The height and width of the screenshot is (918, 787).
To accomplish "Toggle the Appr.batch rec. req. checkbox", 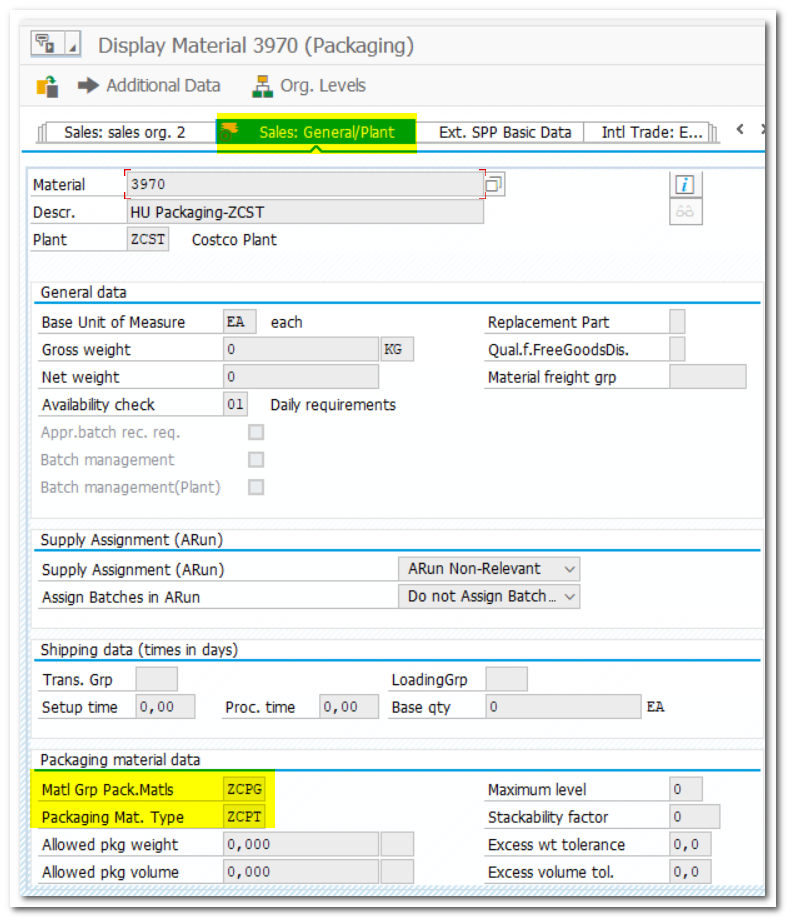I will [256, 433].
